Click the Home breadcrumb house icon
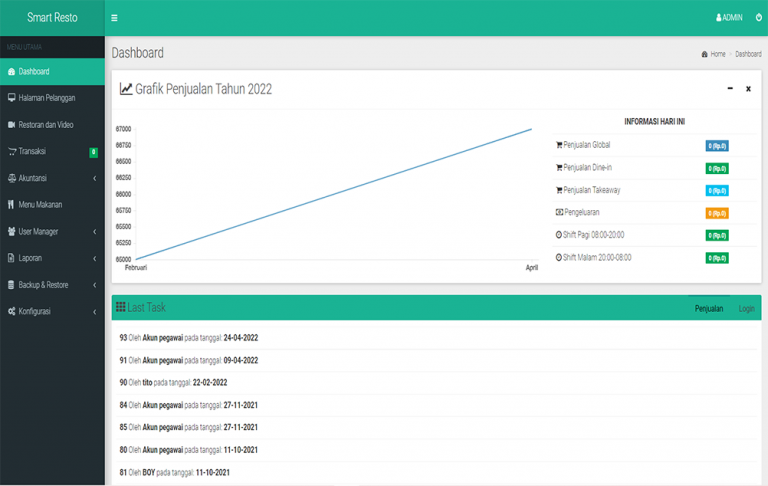The image size is (768, 486). [x=704, y=54]
